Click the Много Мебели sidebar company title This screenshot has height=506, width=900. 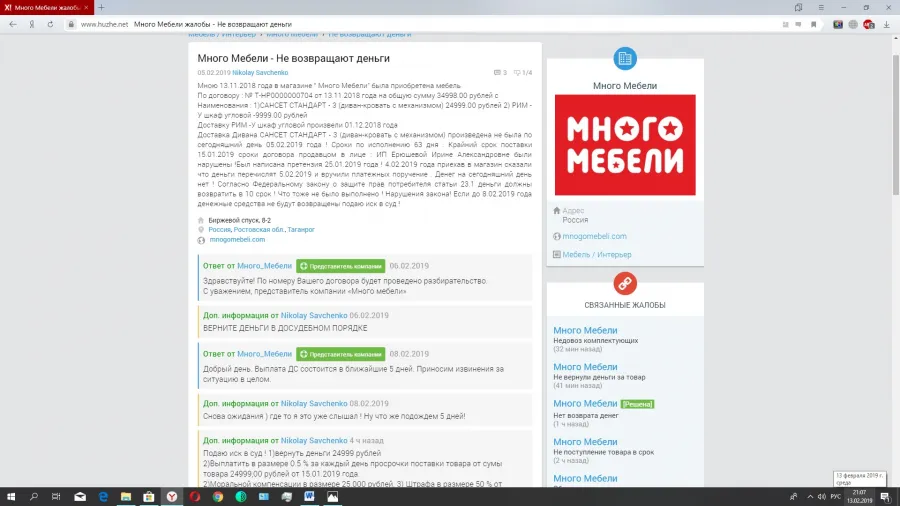pyautogui.click(x=624, y=85)
